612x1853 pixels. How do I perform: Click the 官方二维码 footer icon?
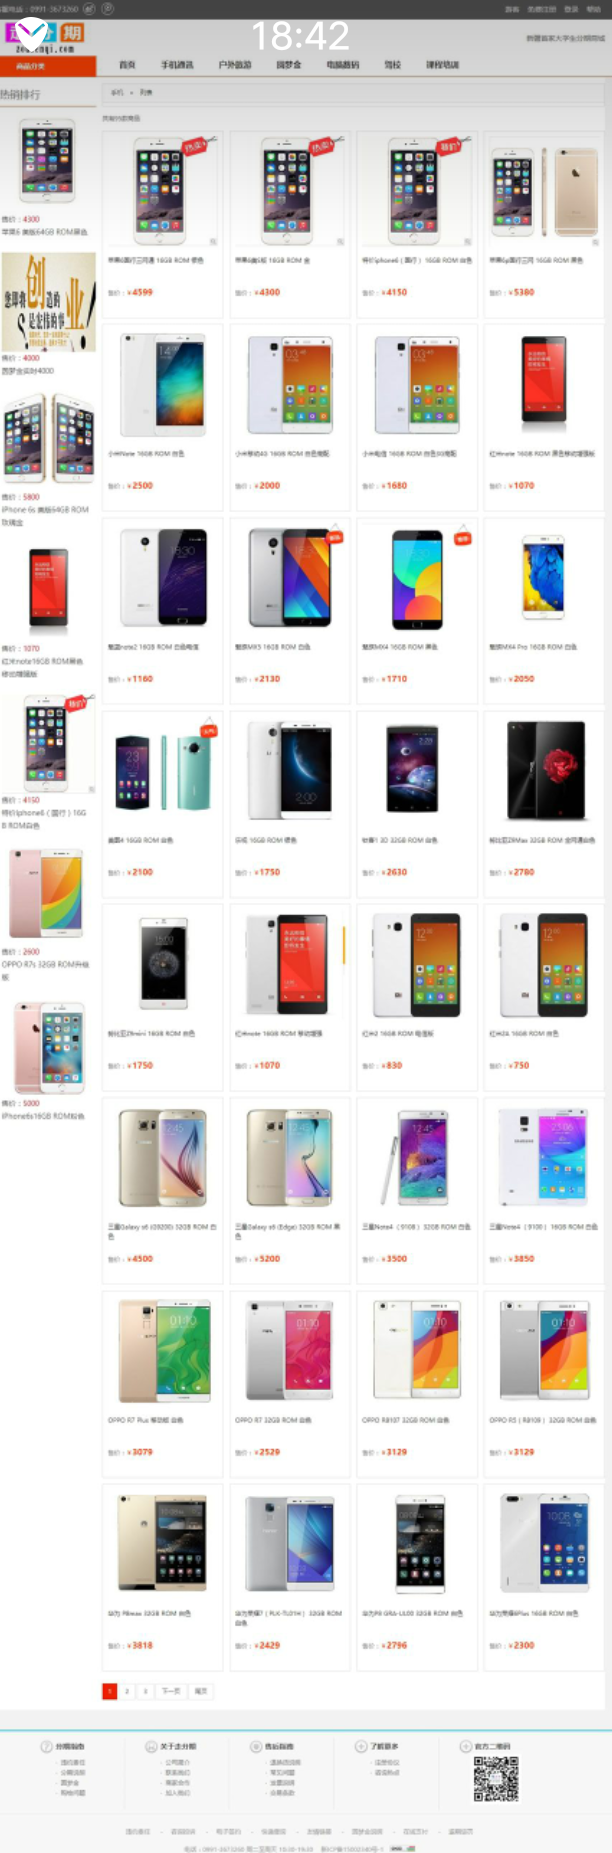(x=465, y=1746)
